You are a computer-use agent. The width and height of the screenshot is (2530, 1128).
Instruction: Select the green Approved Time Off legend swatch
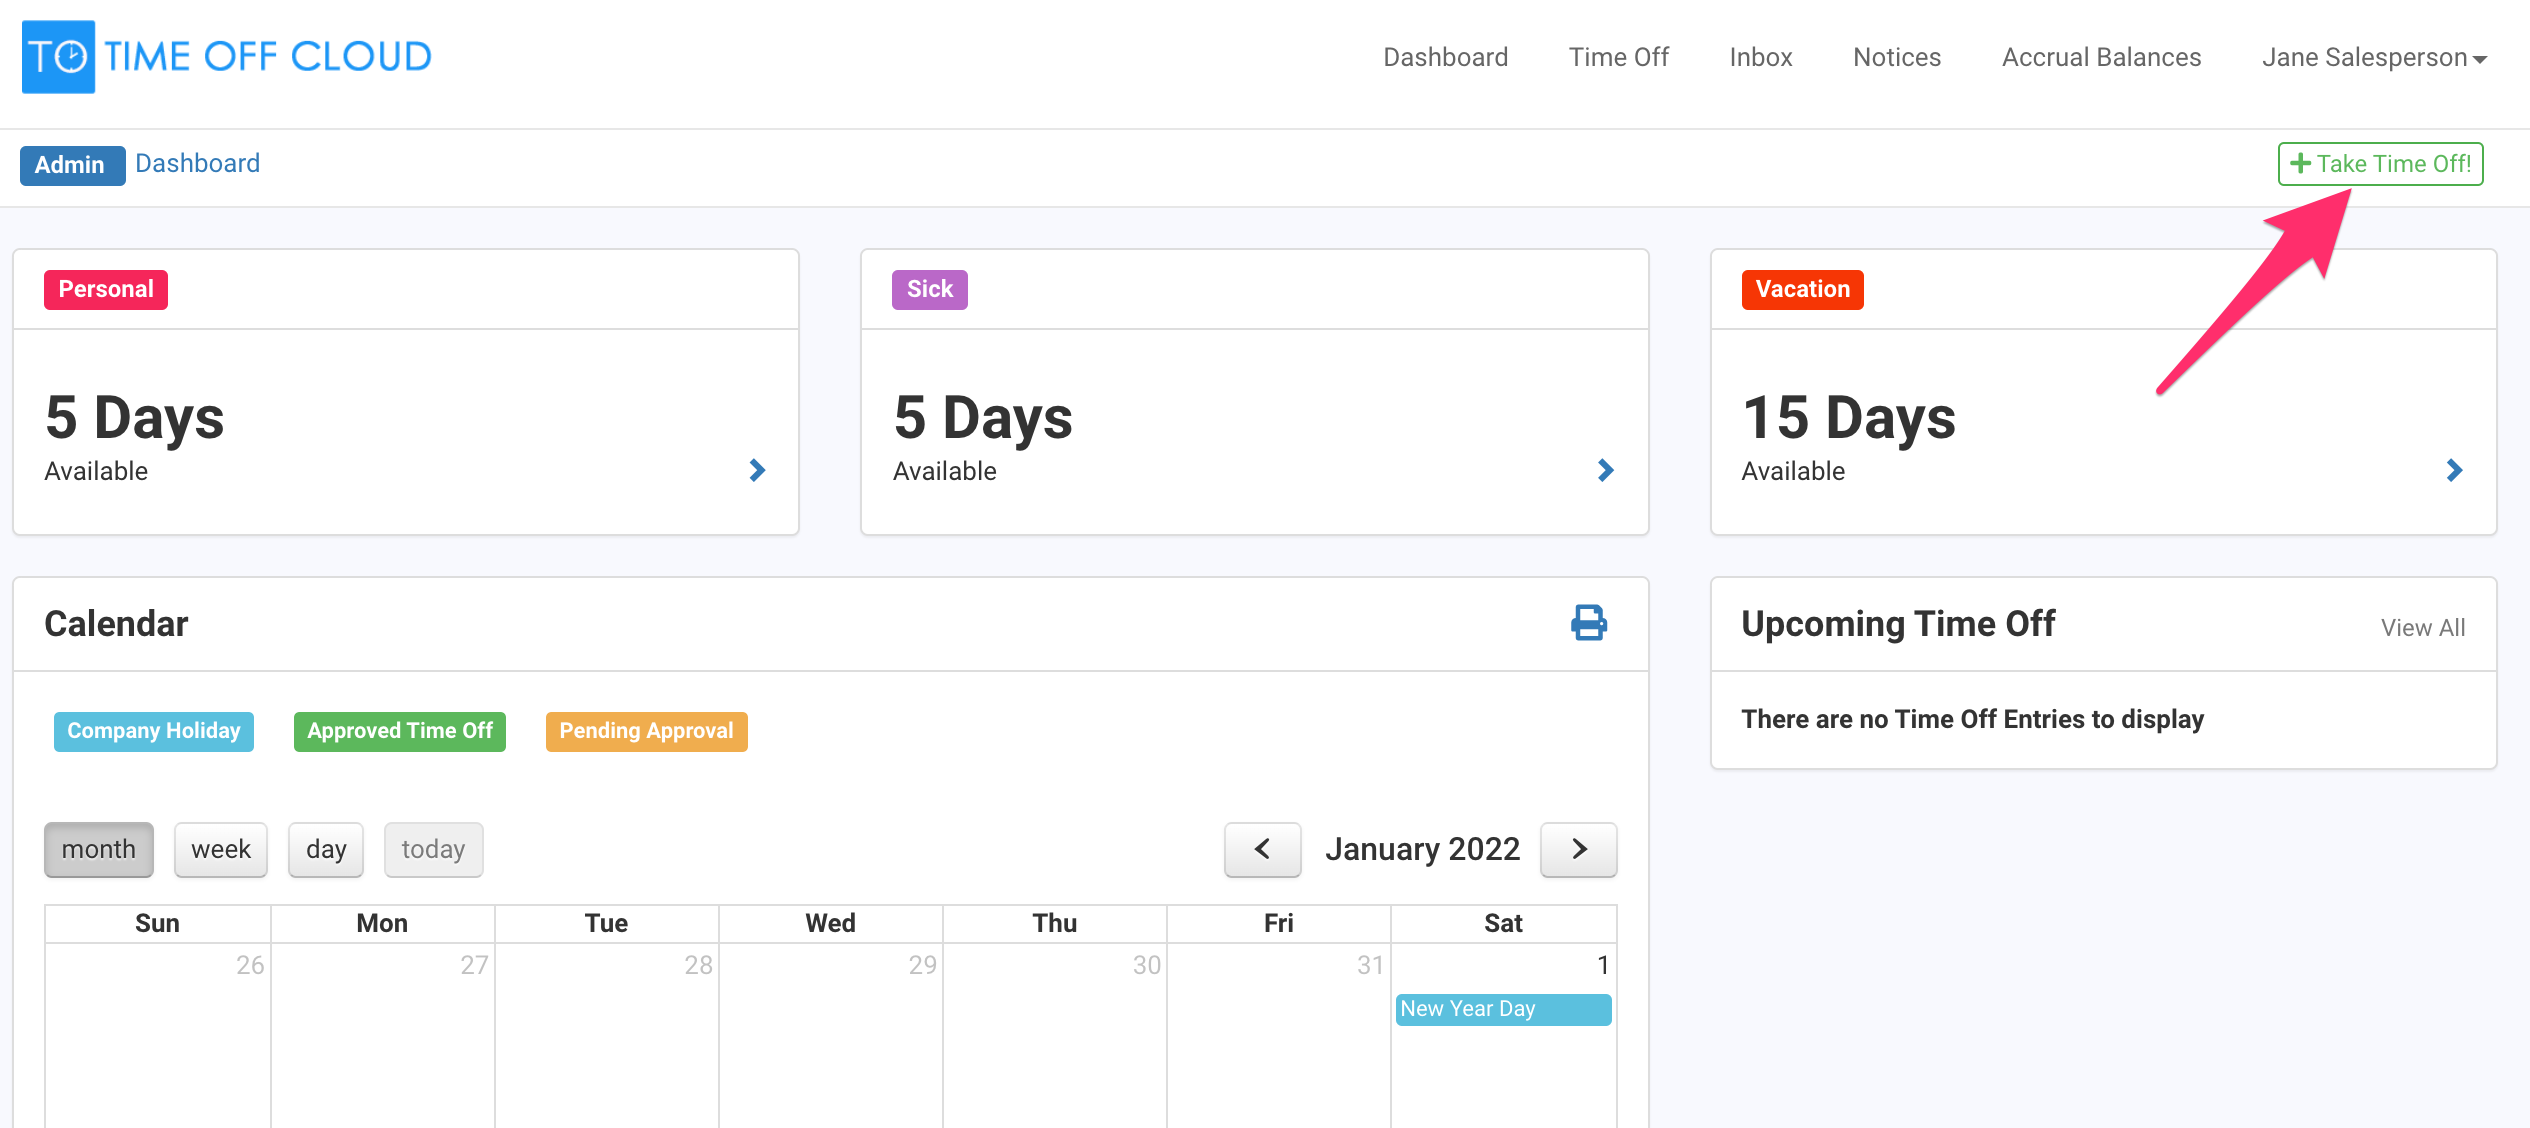[398, 731]
